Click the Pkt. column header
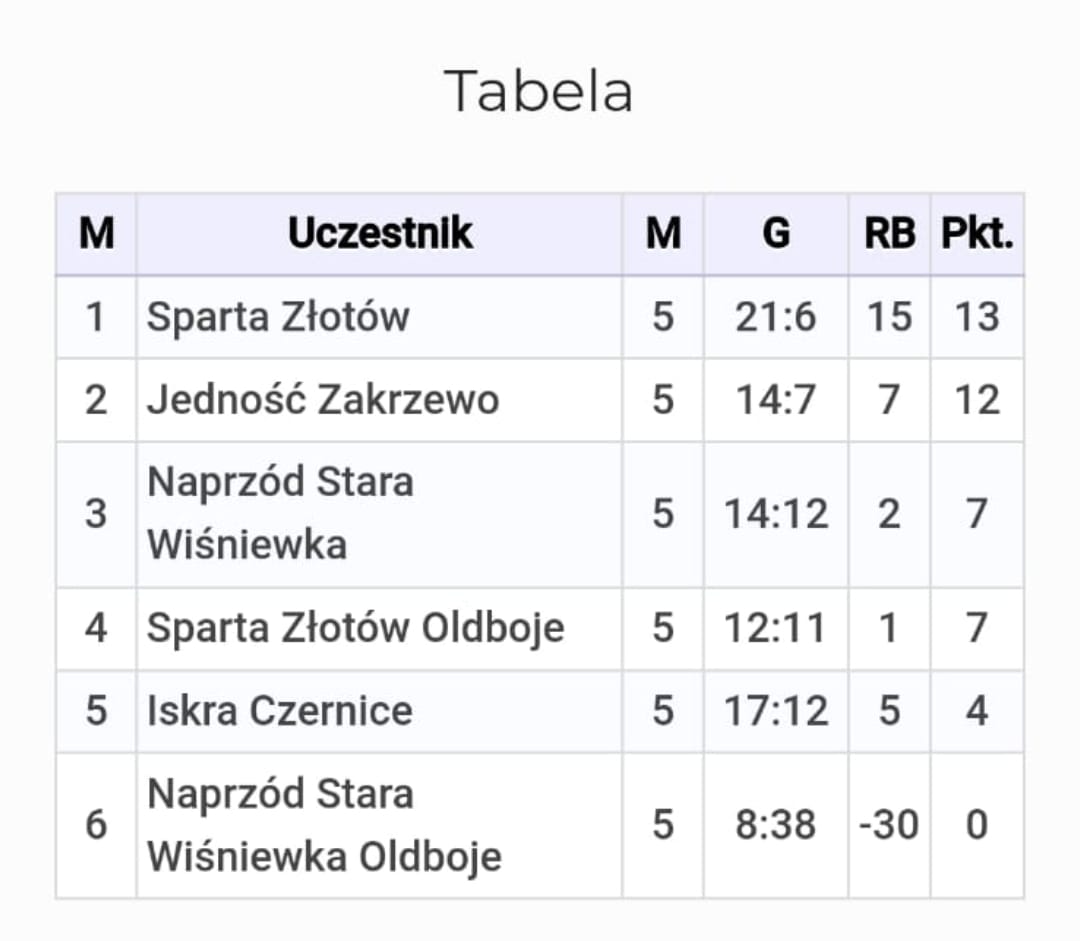1080x941 pixels. 977,234
